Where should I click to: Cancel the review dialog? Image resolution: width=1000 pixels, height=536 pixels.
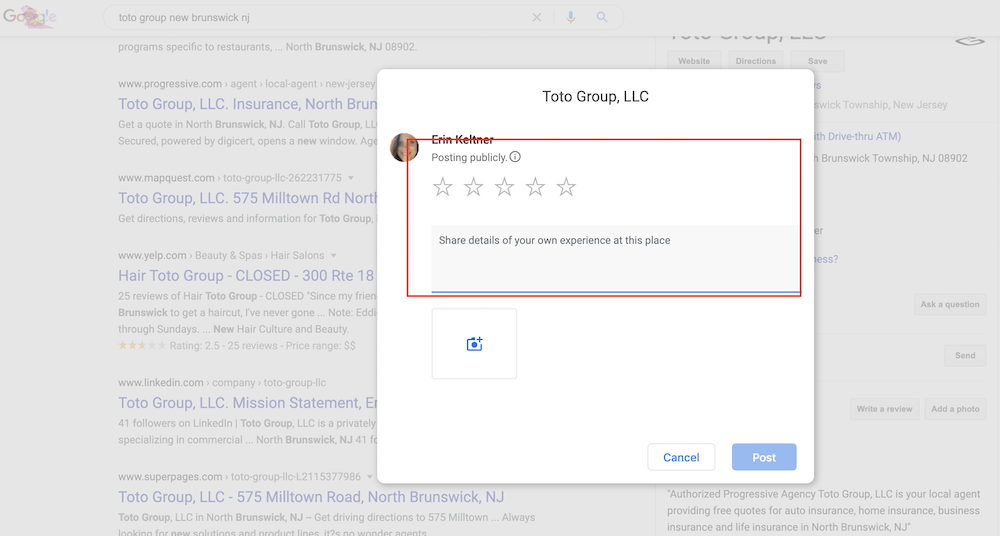point(681,458)
